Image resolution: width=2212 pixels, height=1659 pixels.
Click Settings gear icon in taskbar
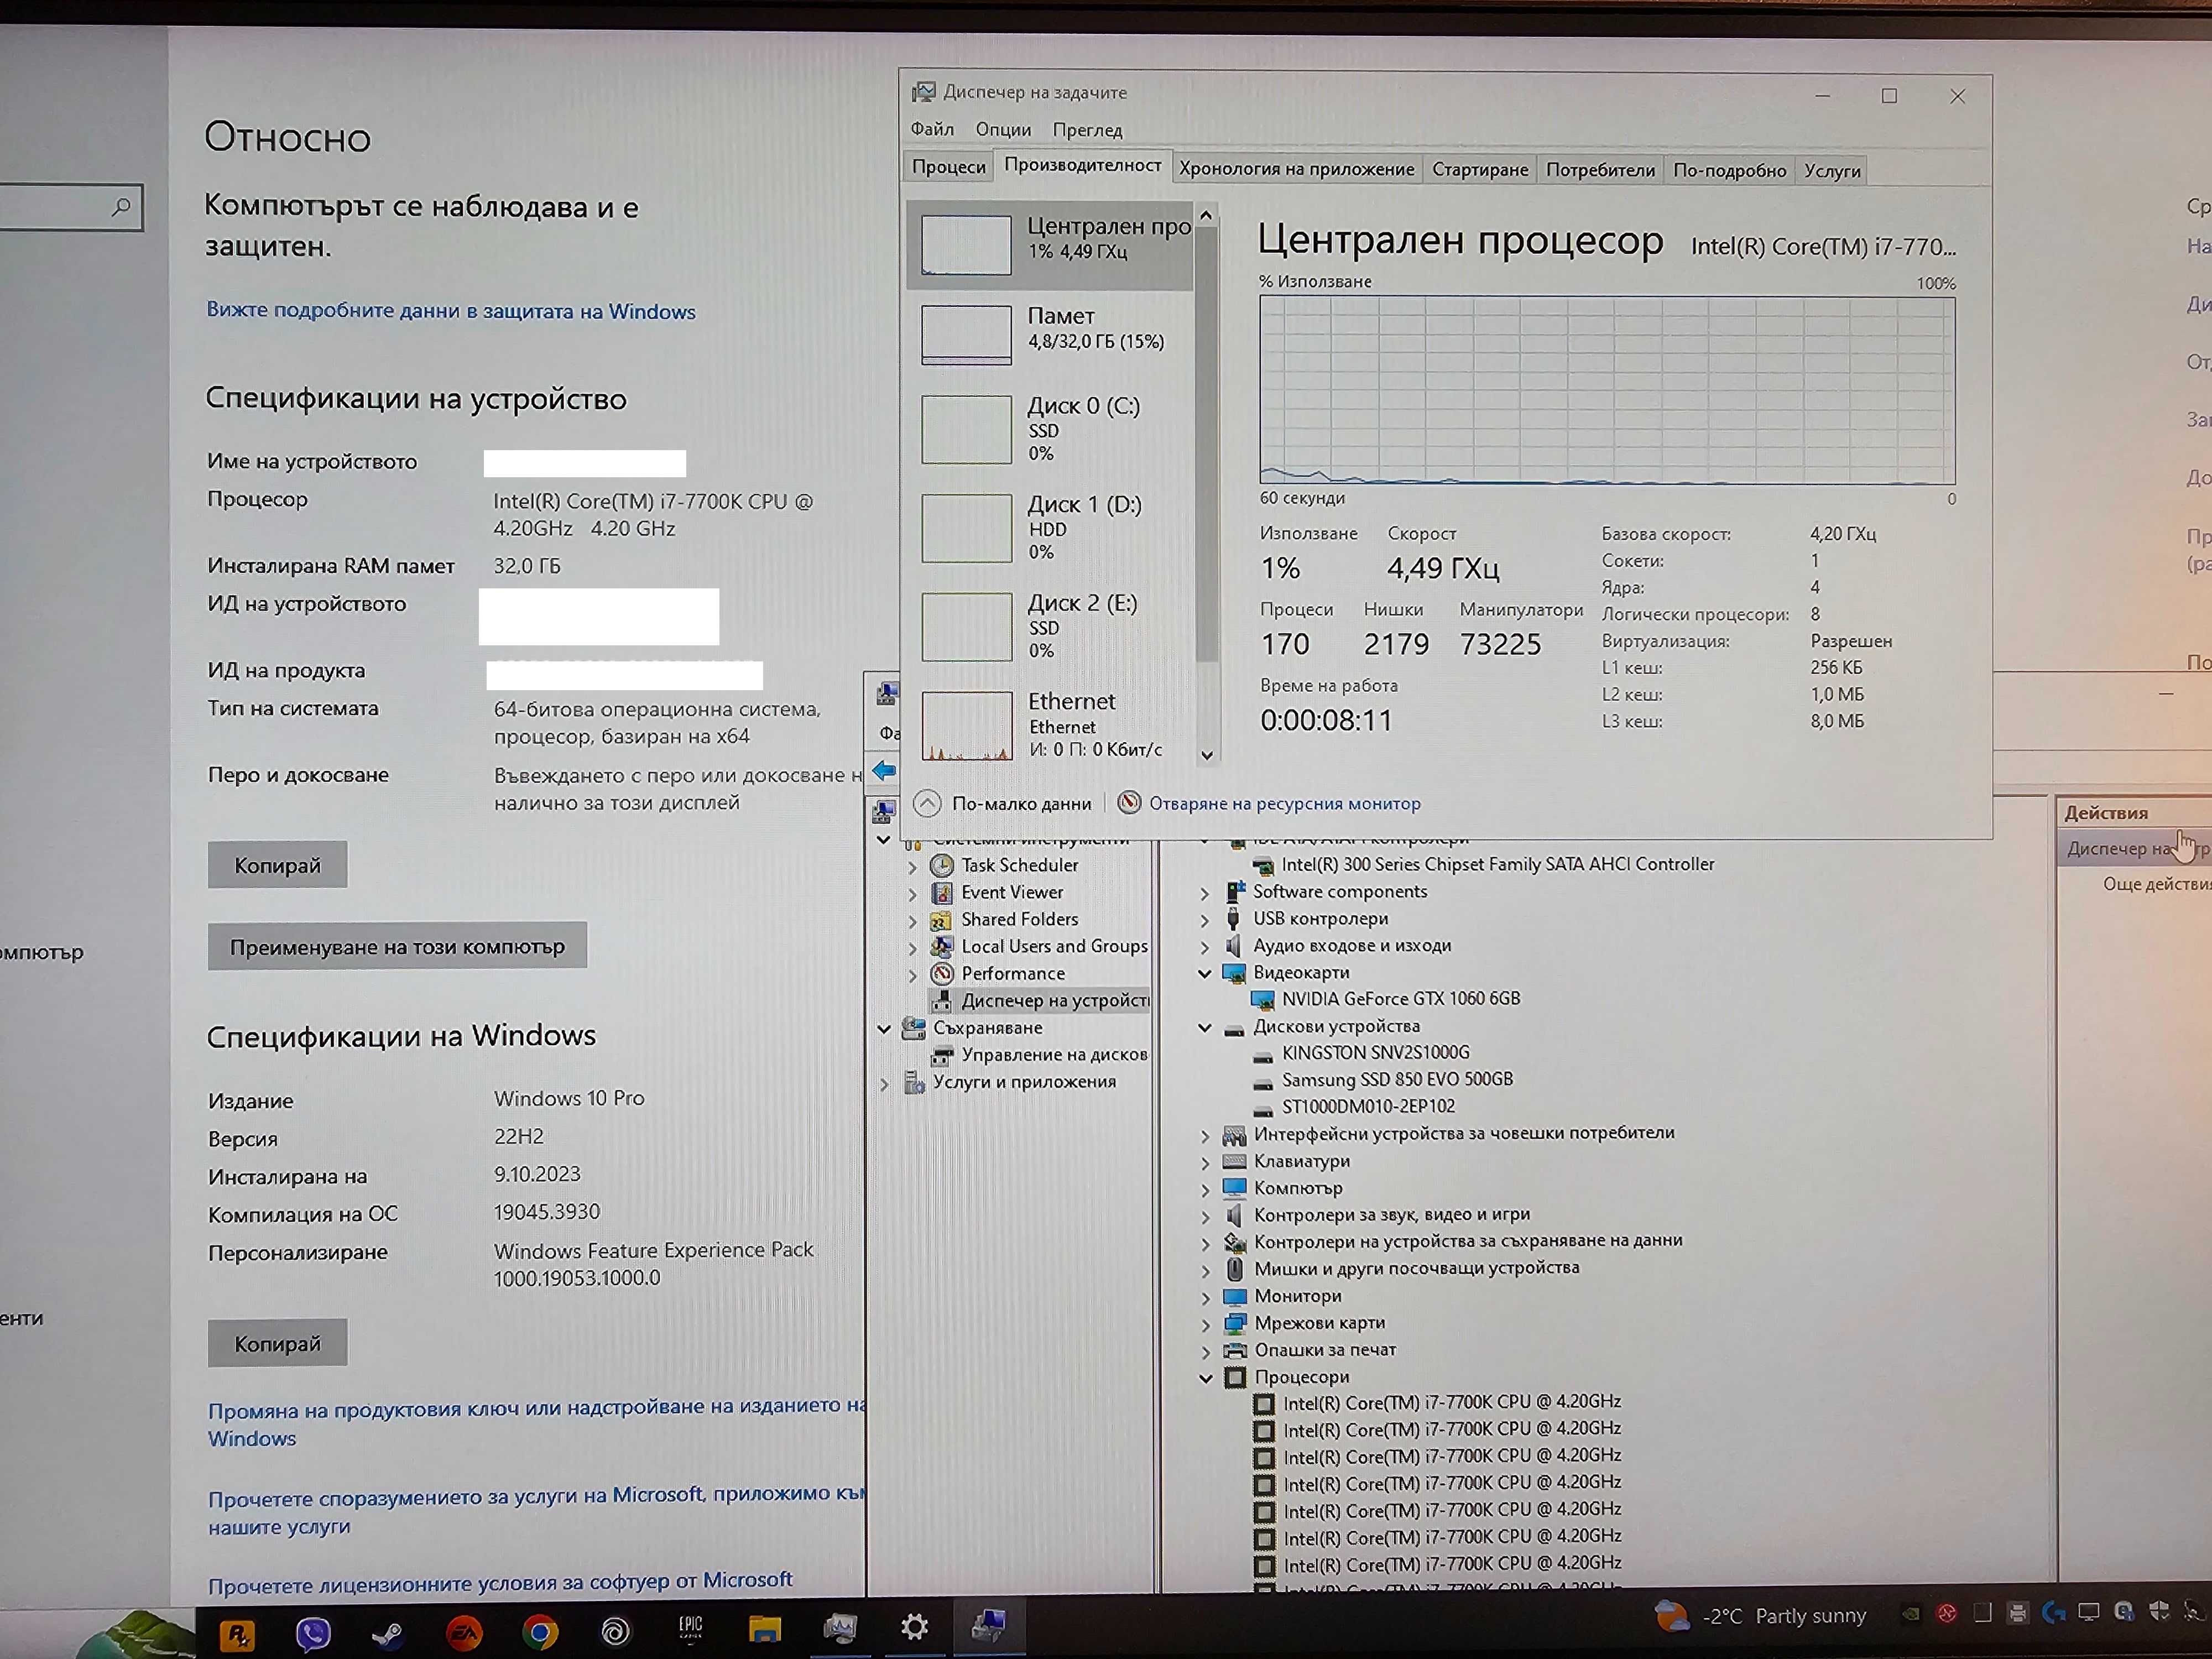tap(914, 1628)
